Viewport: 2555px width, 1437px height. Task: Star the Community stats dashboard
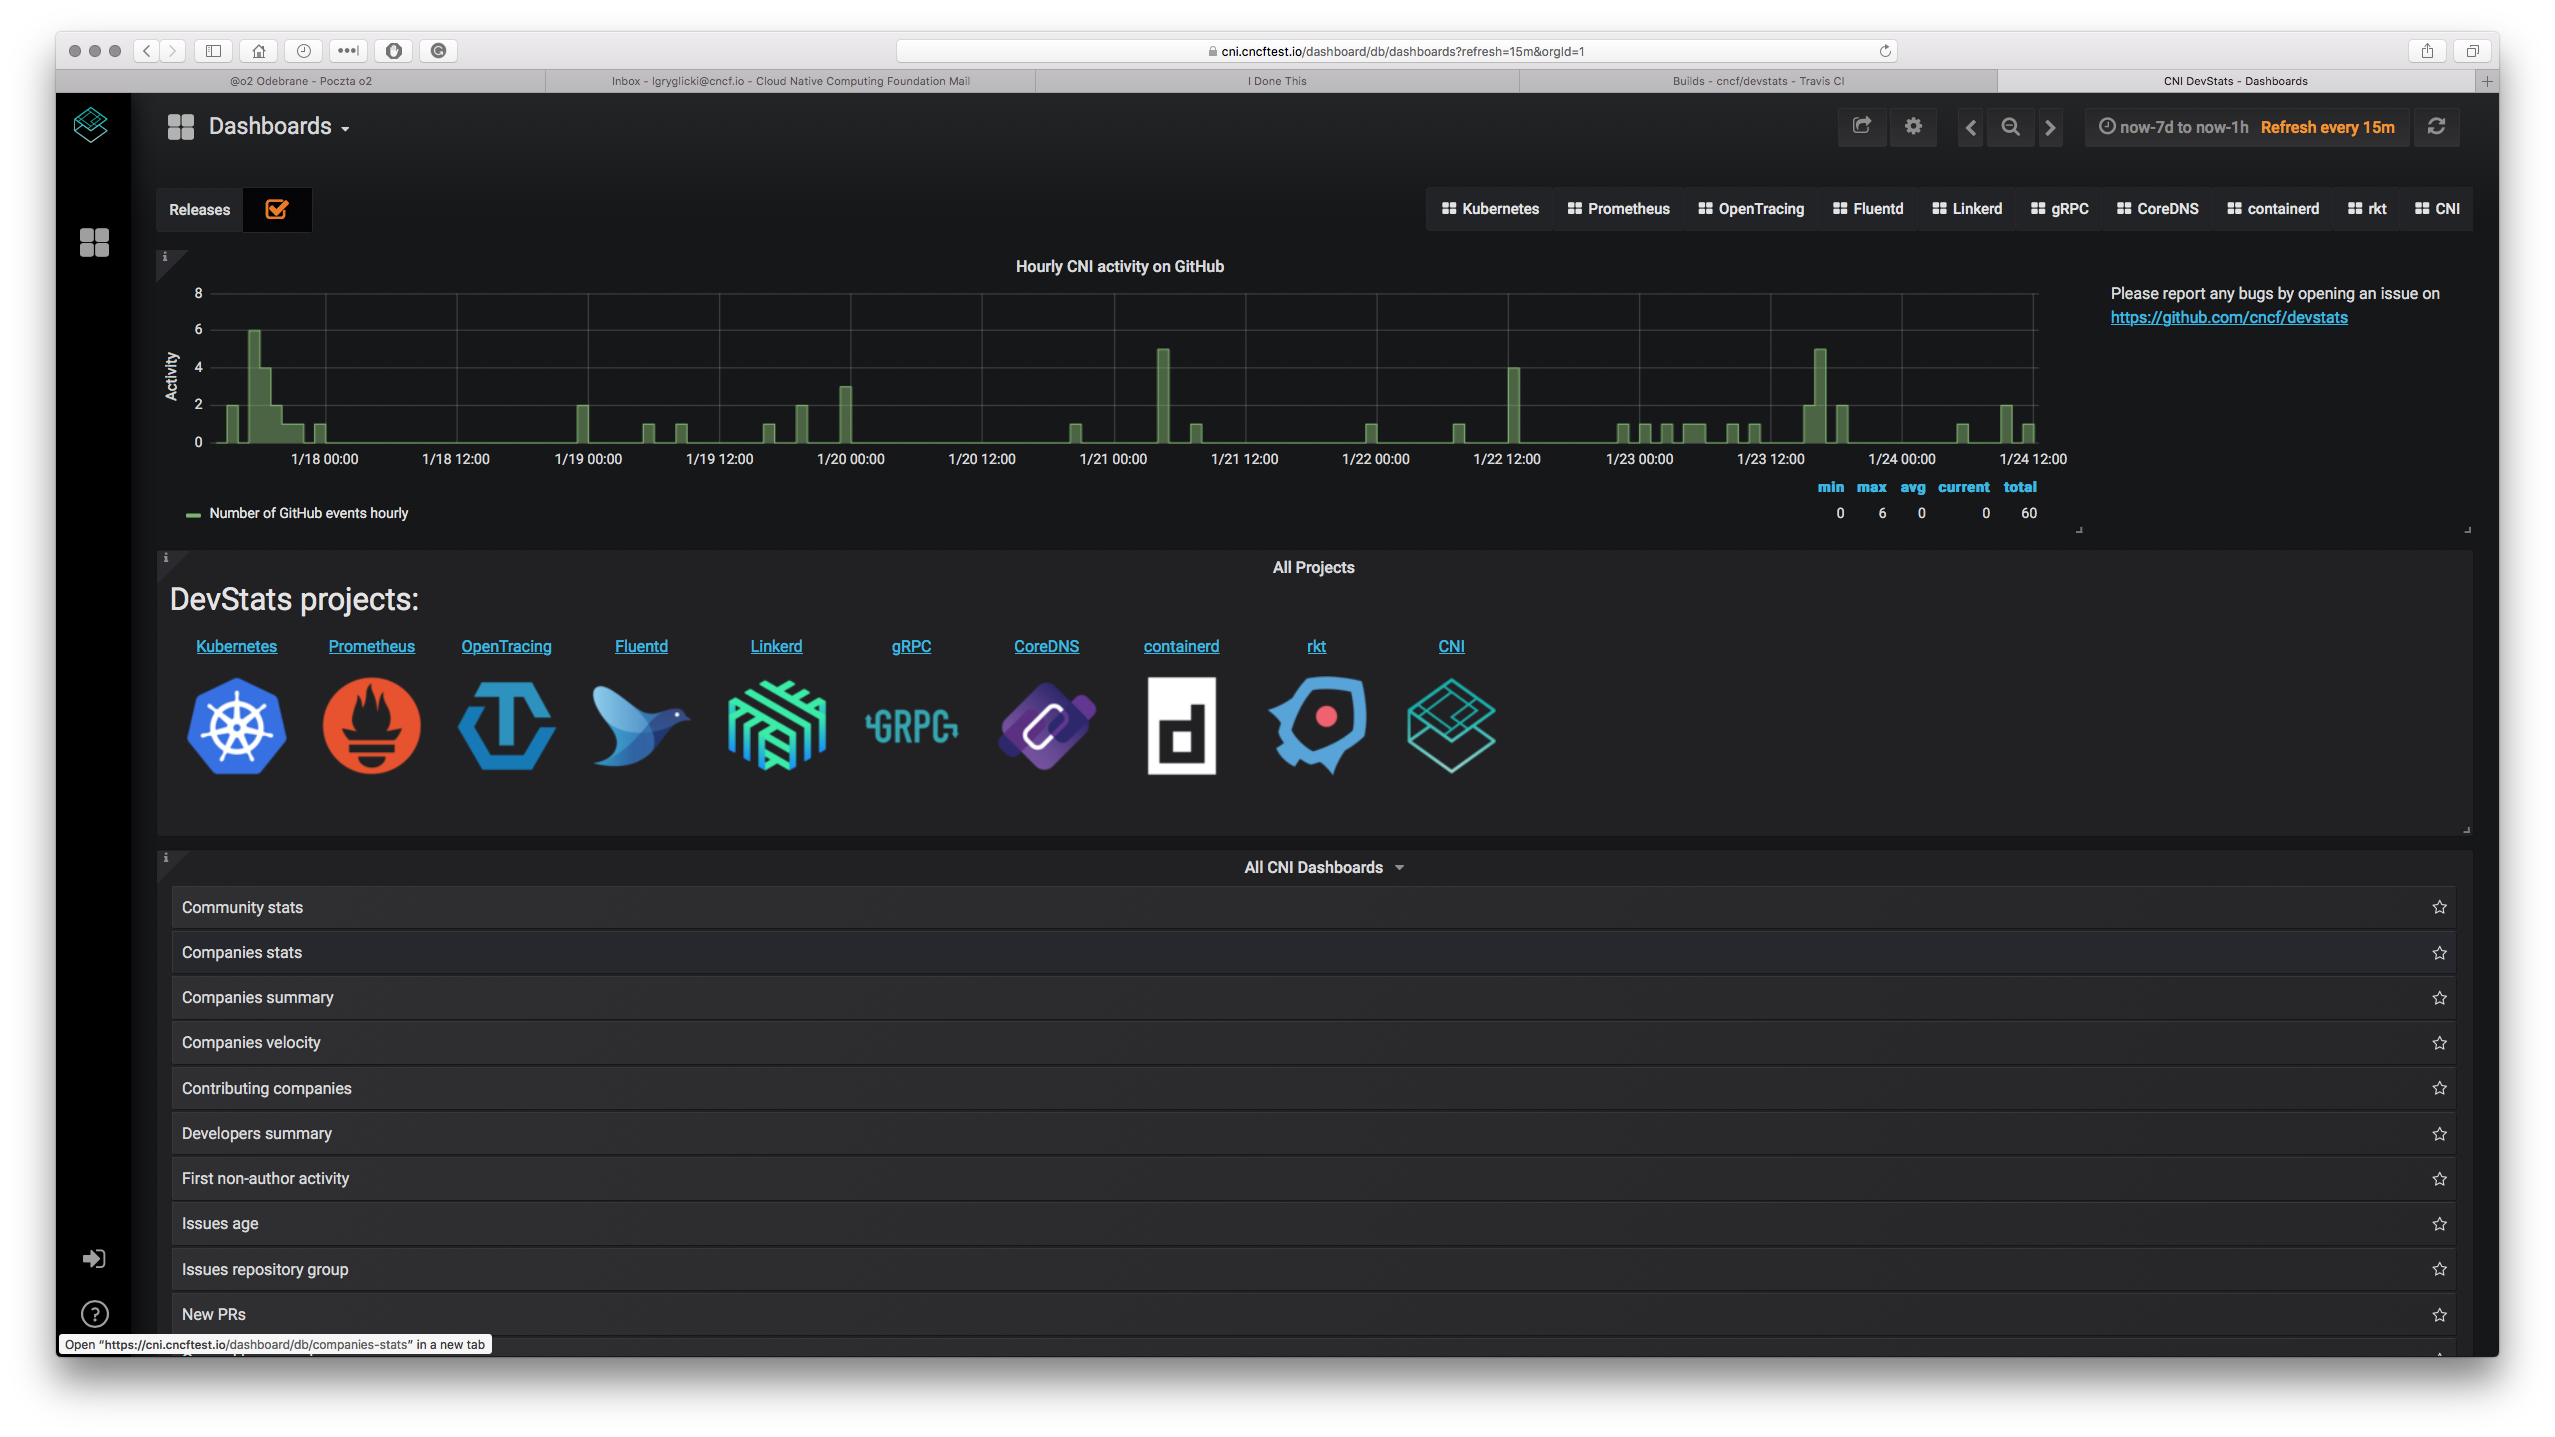coord(2440,907)
